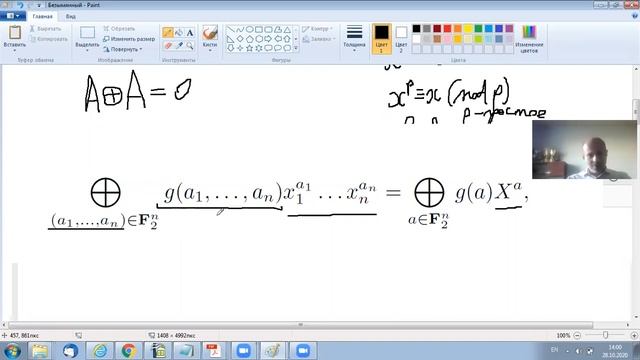Switch to the Главная tab

[x=42, y=17]
